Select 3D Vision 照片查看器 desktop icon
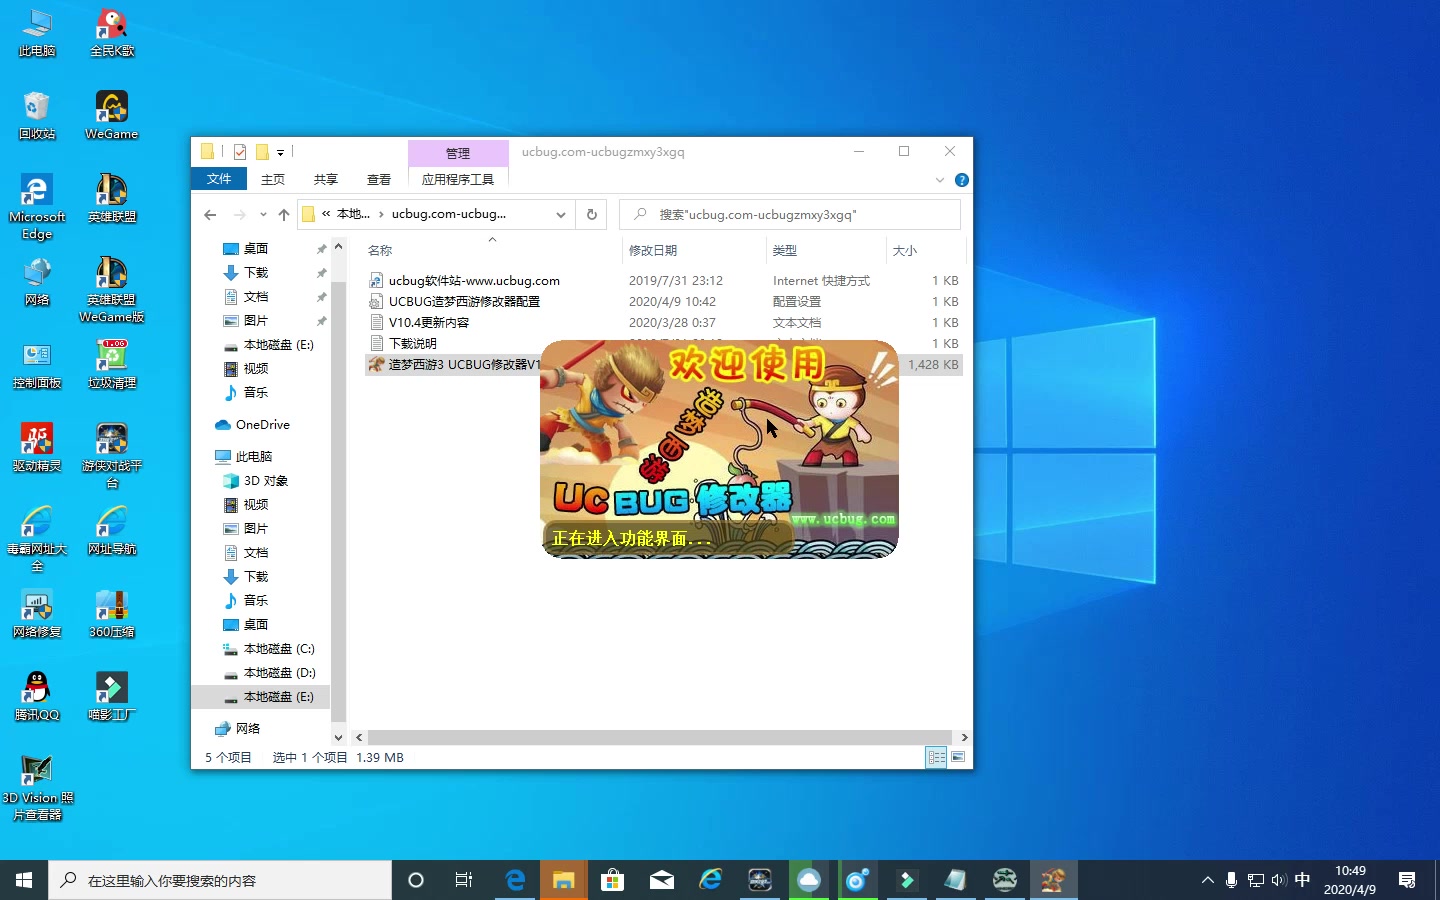1440x900 pixels. click(x=37, y=788)
